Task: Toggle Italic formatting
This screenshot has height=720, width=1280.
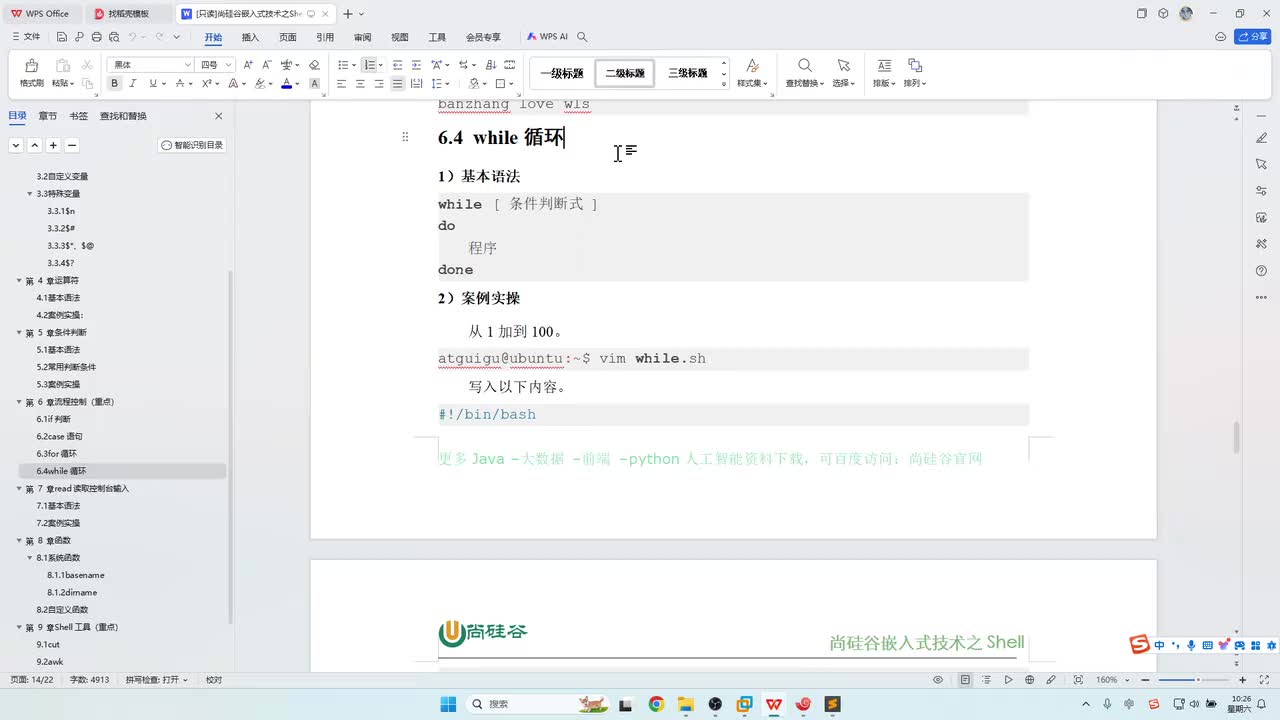Action: [133, 84]
